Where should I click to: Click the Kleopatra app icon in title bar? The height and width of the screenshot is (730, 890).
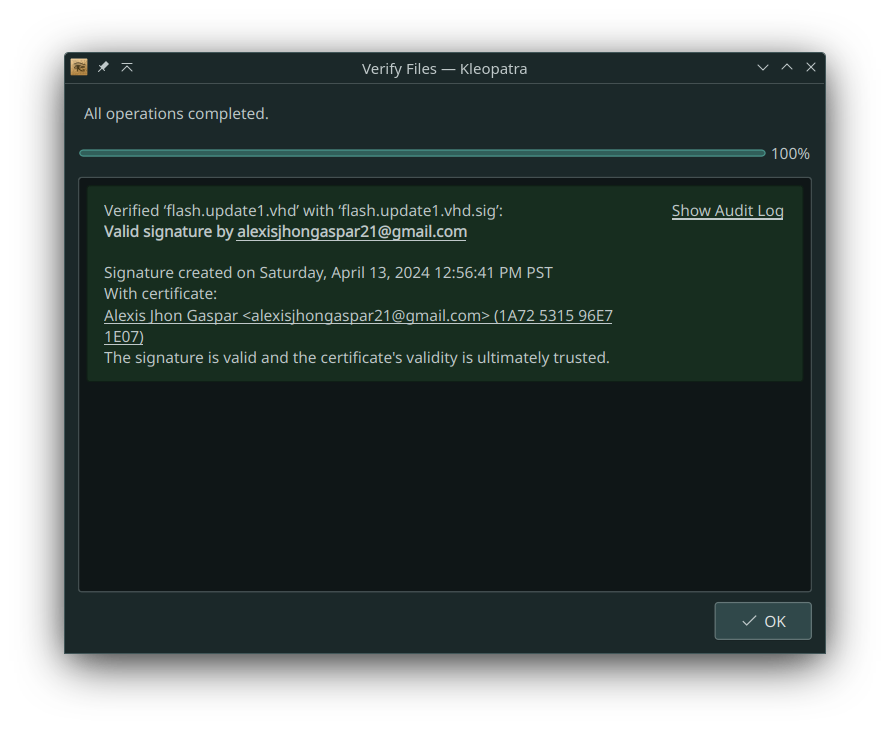point(79,68)
